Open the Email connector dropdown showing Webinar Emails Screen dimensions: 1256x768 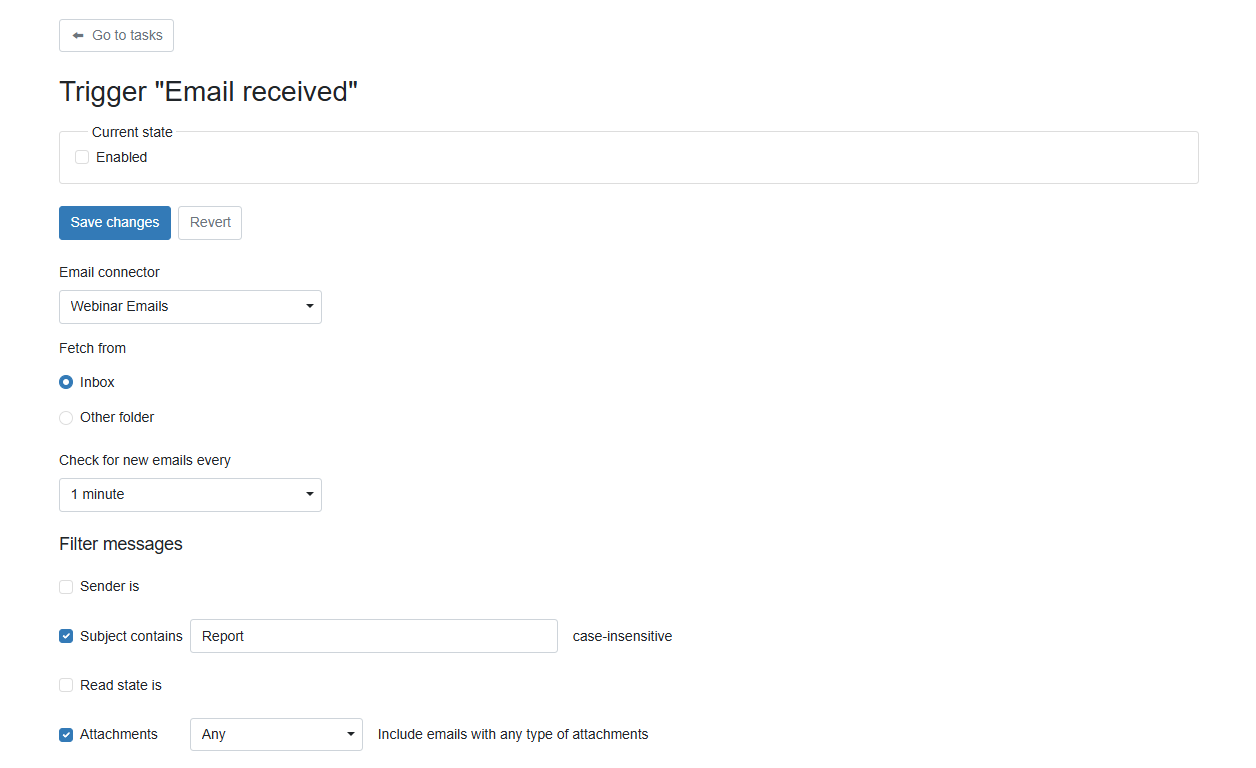pos(190,307)
